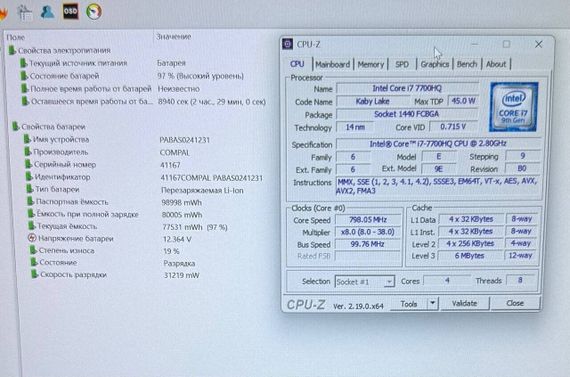Image resolution: width=570 pixels, height=377 pixels.
Task: Click the field column header
Action: (16, 37)
